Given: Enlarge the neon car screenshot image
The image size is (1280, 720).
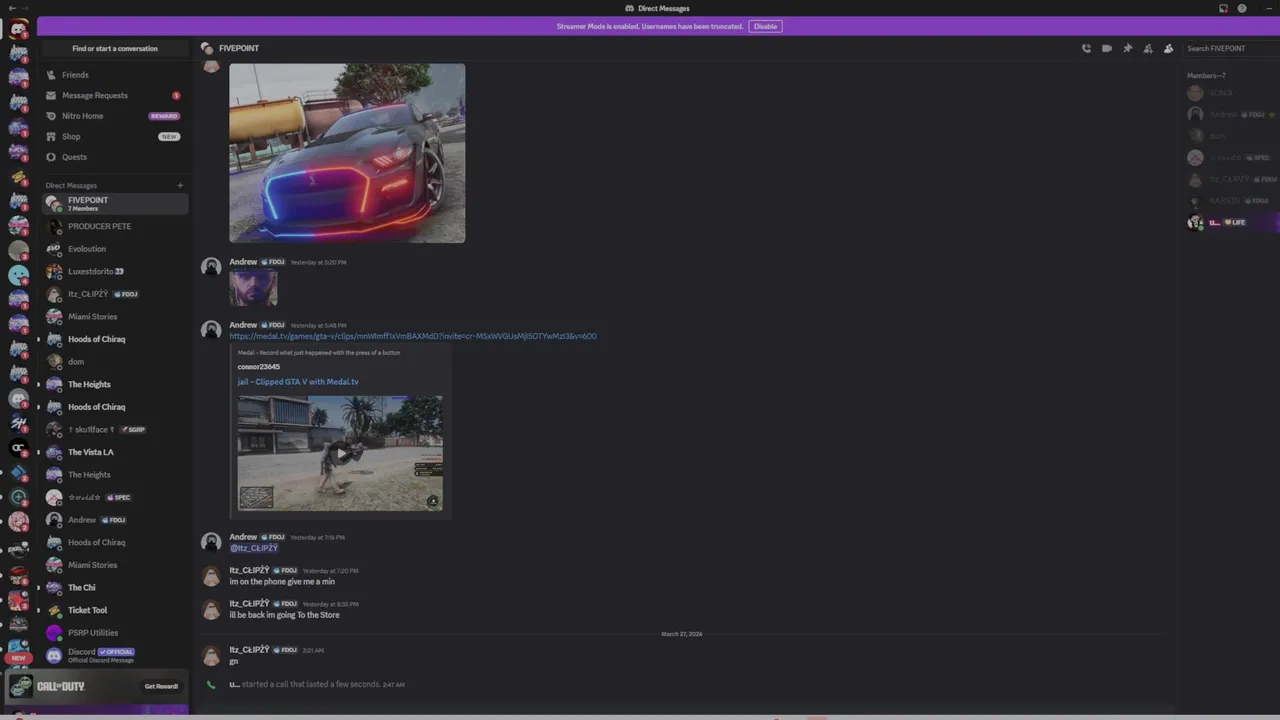Looking at the screenshot, I should click(347, 153).
